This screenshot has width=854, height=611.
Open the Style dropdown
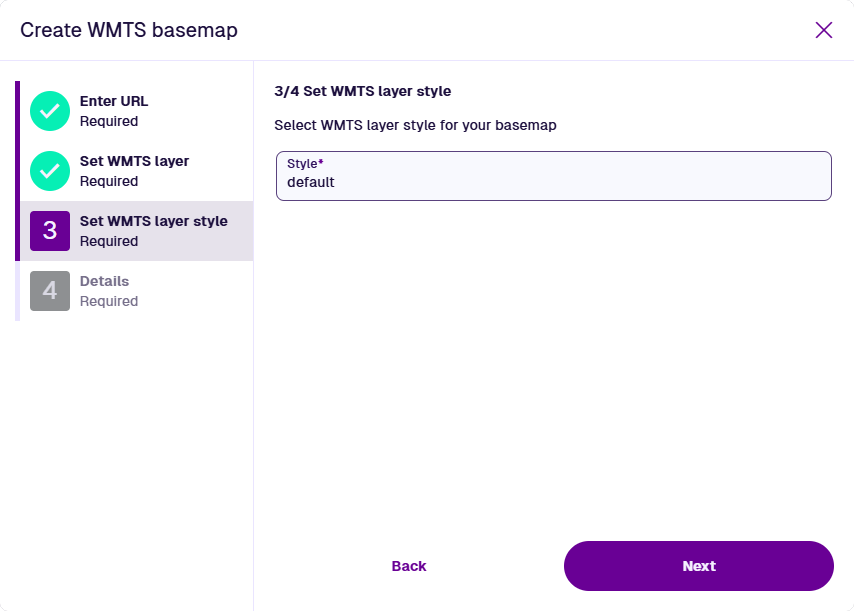coord(553,176)
